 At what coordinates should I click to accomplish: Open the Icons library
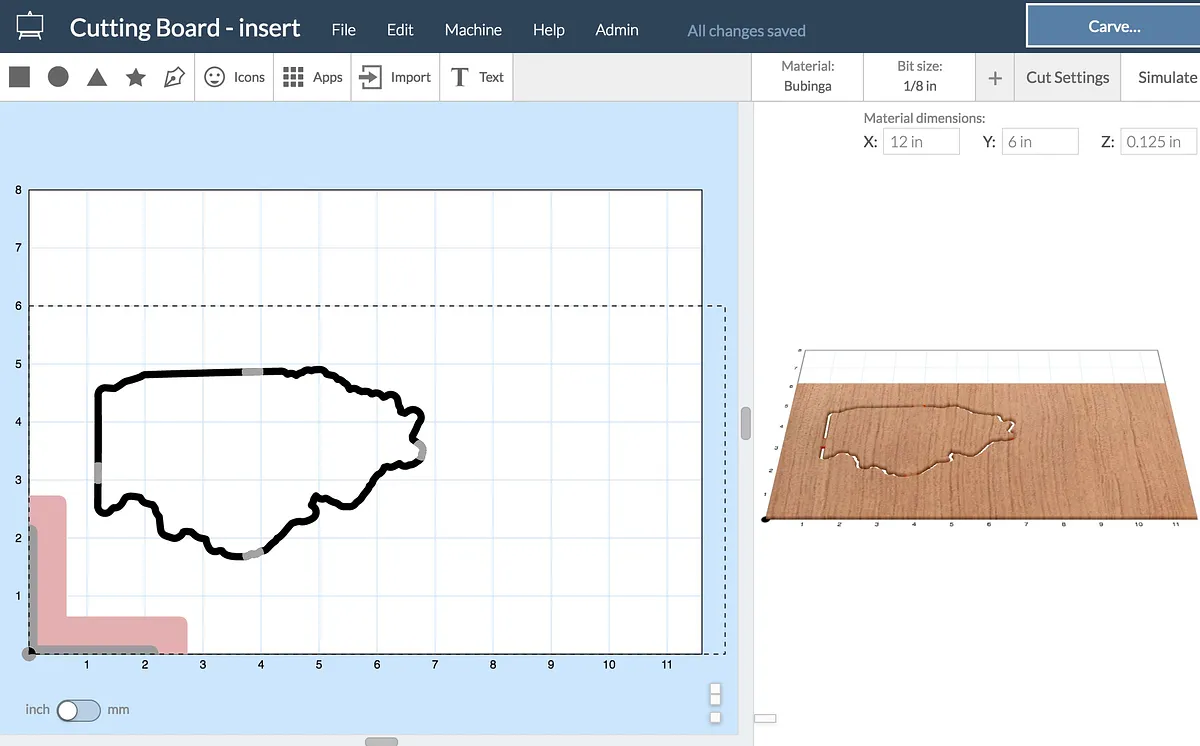click(x=235, y=77)
